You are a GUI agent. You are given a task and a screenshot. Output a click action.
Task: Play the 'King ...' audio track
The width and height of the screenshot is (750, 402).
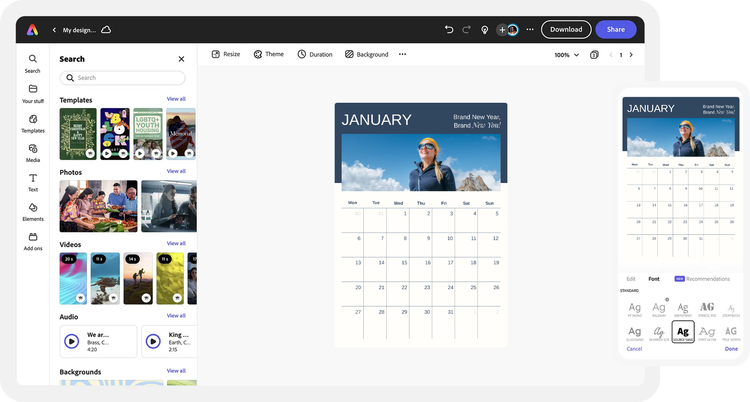[x=153, y=341]
